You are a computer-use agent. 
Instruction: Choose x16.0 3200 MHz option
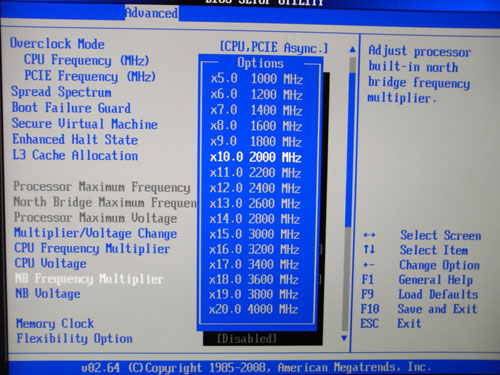254,249
